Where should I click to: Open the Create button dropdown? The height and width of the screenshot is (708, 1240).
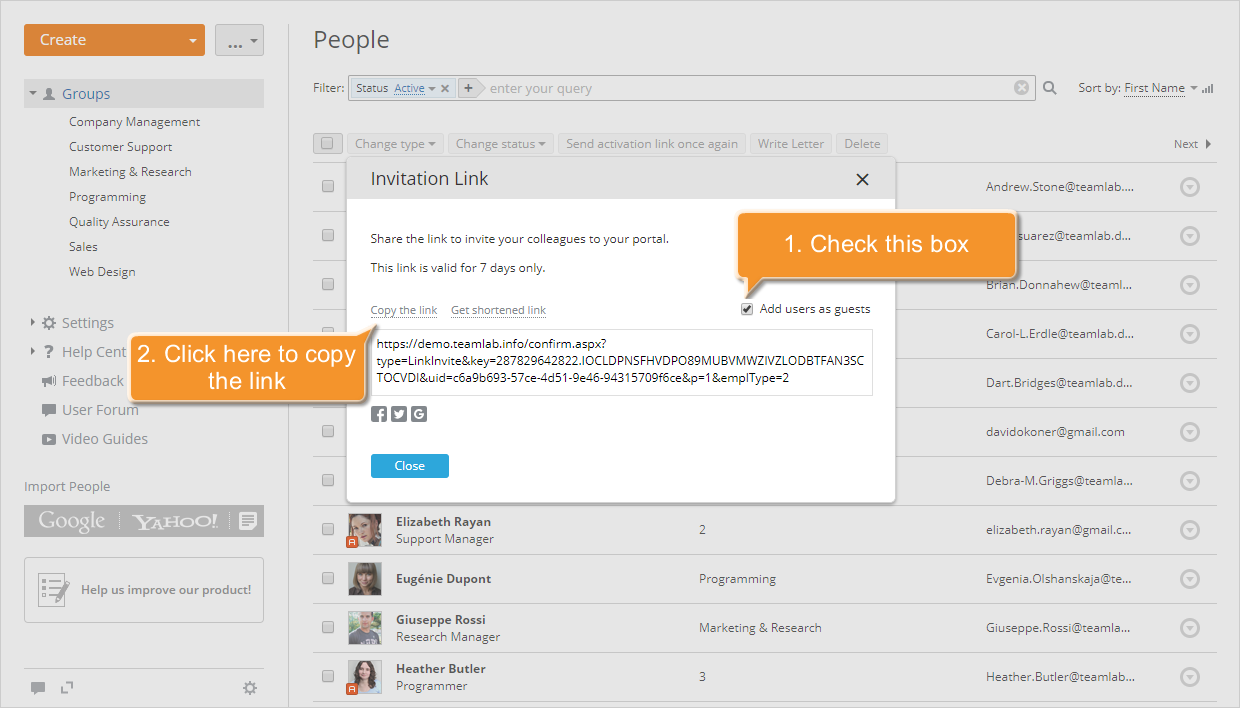point(192,41)
